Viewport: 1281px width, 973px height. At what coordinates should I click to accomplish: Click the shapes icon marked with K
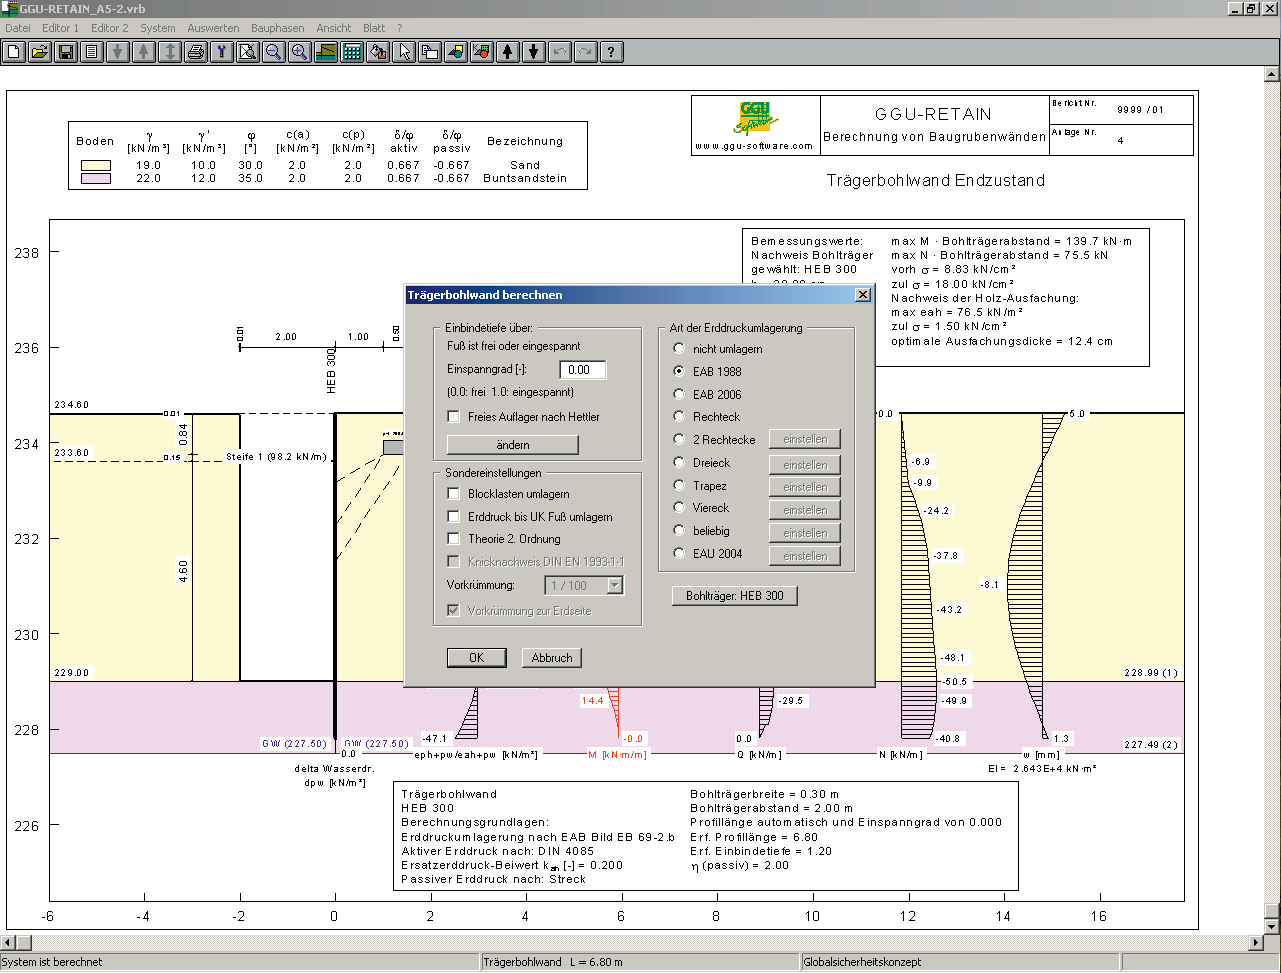482,52
